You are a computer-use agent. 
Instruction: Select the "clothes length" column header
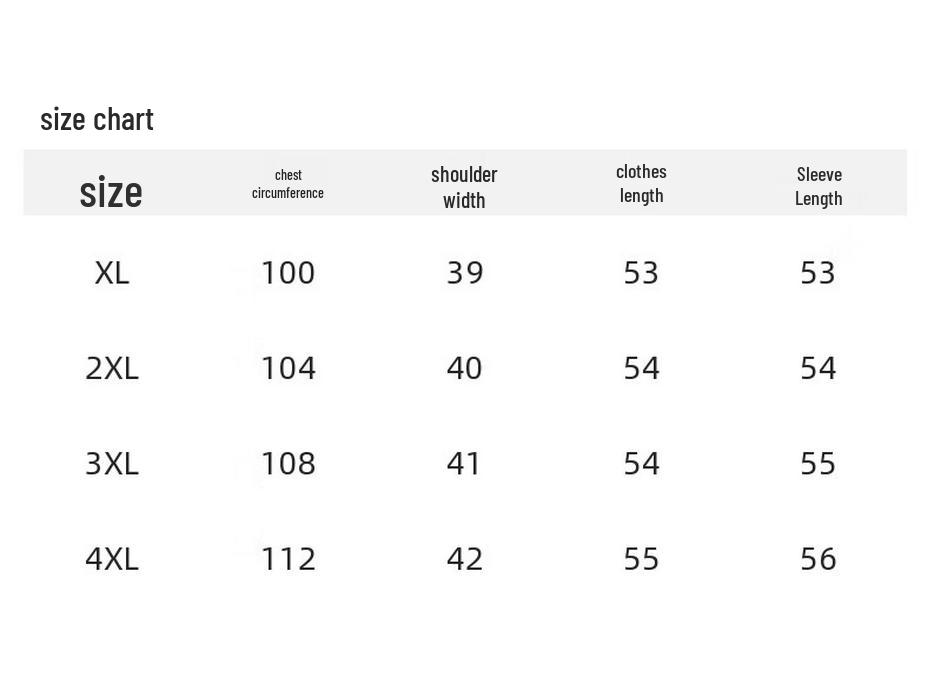(x=641, y=183)
